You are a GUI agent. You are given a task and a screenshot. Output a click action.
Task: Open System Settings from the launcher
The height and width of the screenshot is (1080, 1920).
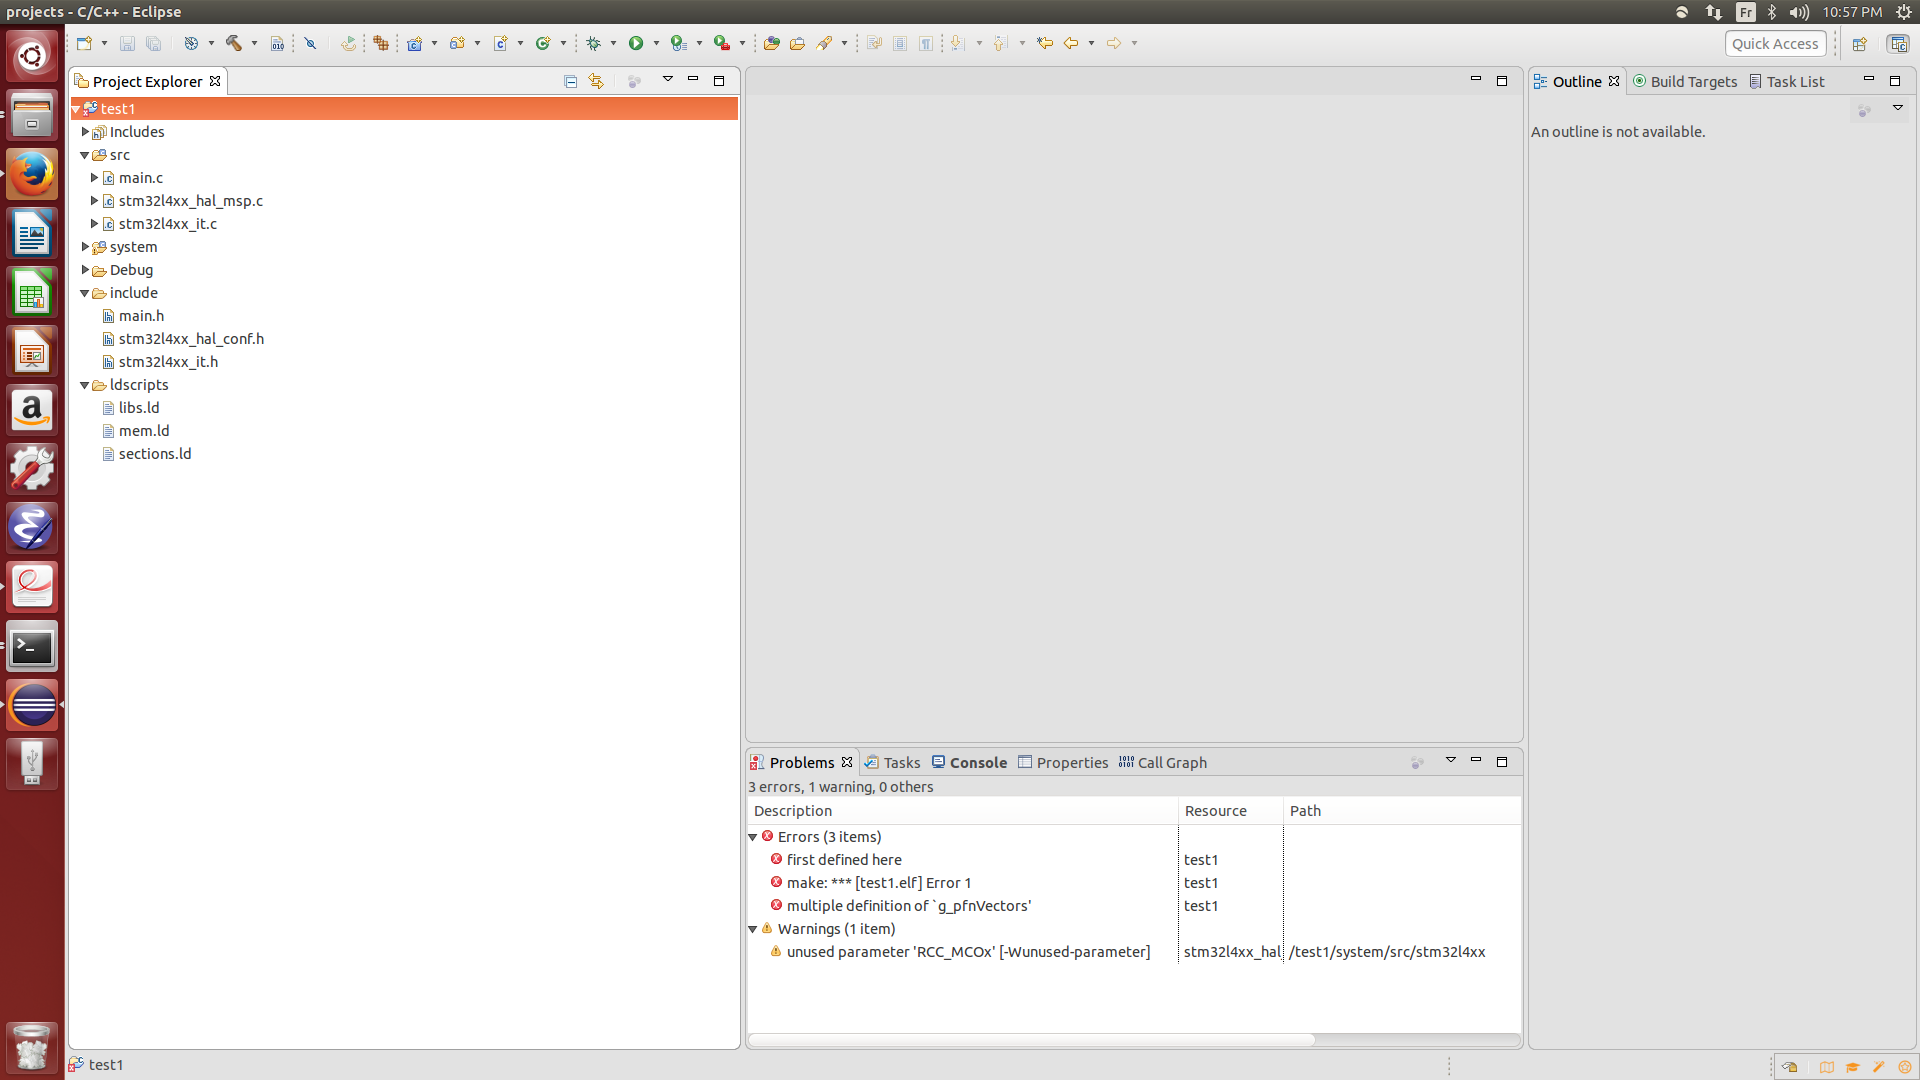point(32,469)
